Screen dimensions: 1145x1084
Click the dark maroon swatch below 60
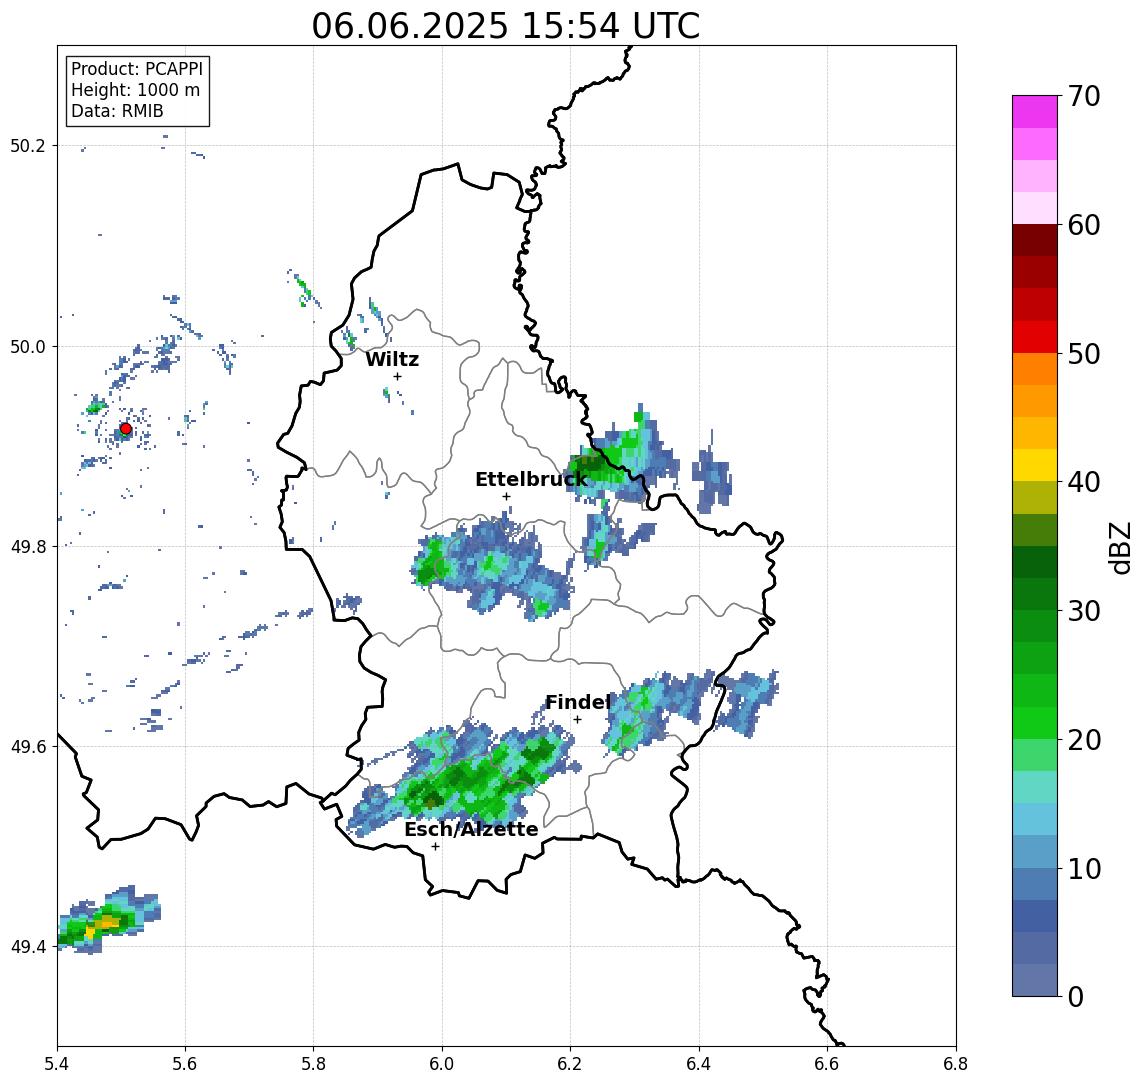(1035, 240)
